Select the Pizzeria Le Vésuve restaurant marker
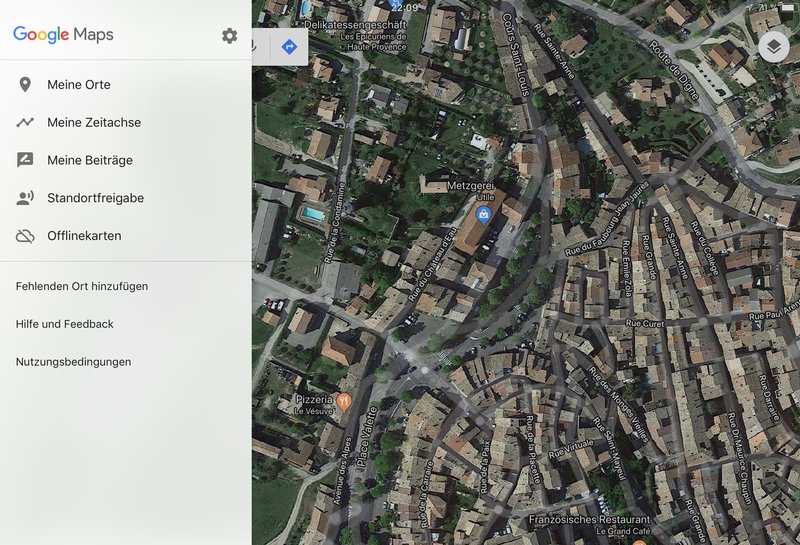Screen dimensions: 800x545 click(344, 402)
